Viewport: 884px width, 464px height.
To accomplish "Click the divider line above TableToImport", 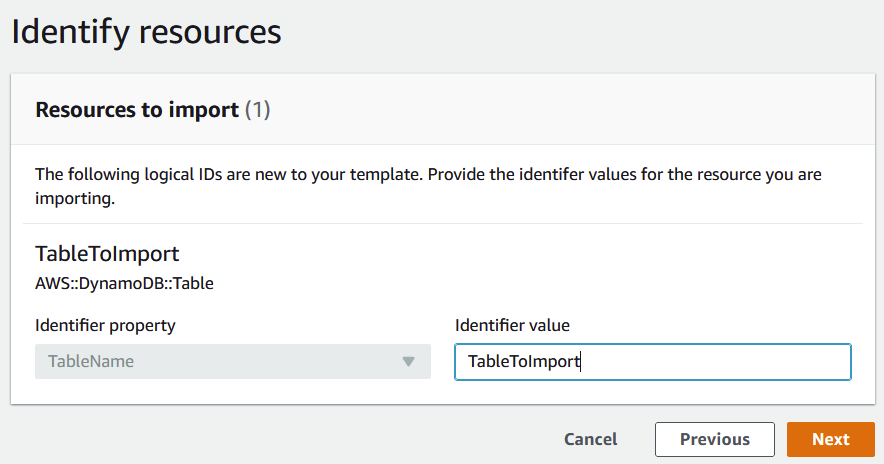I will pos(440,223).
